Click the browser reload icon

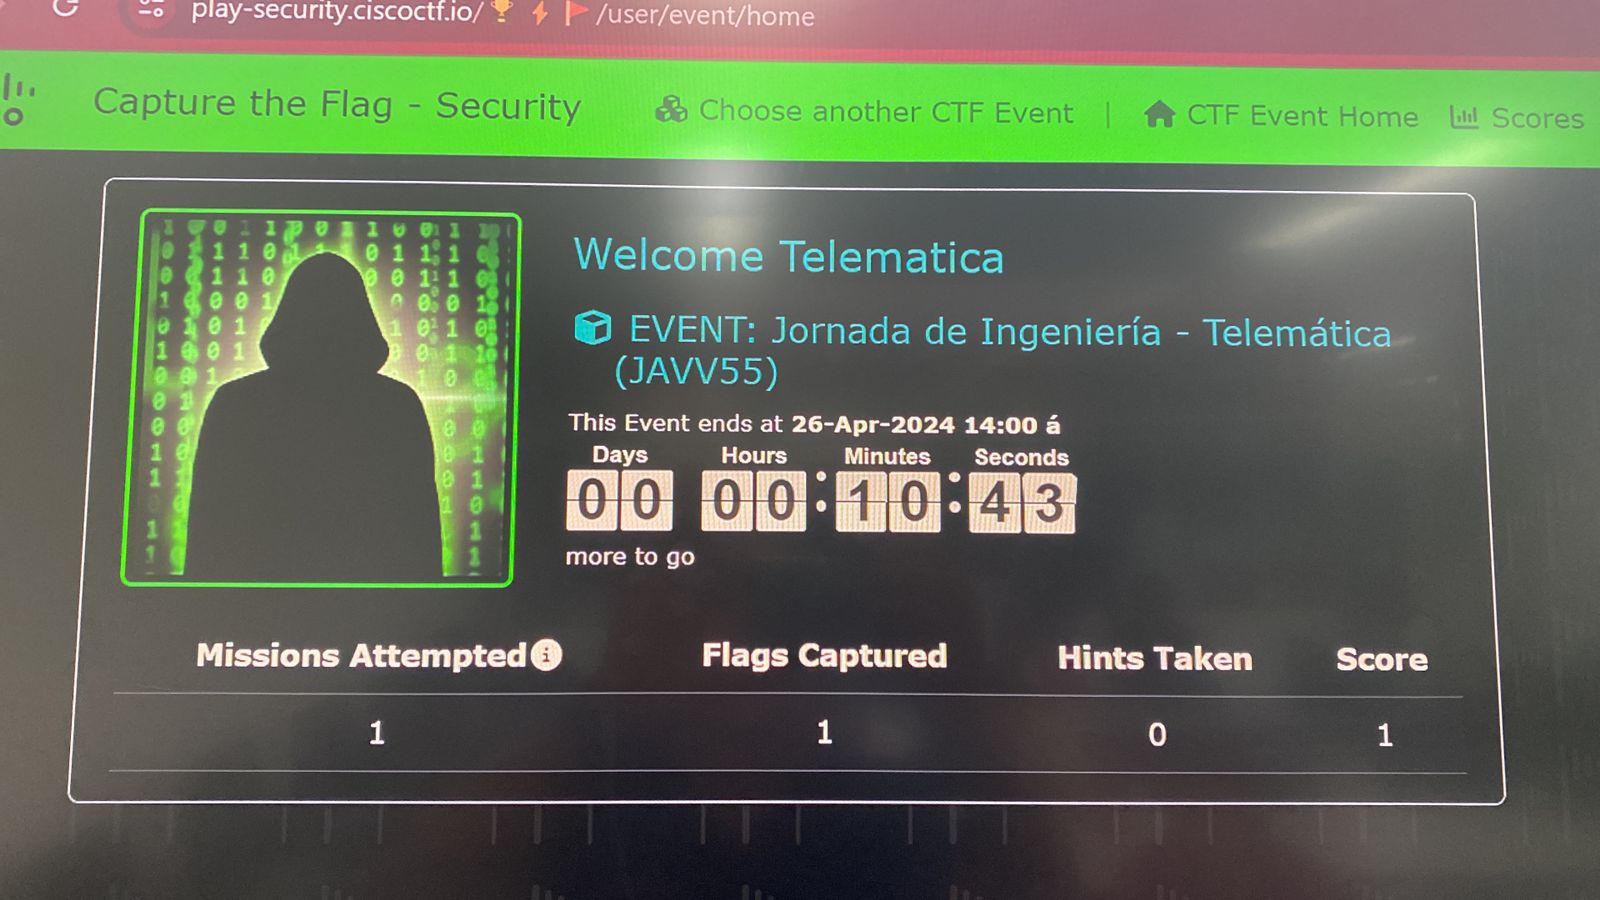point(65,8)
